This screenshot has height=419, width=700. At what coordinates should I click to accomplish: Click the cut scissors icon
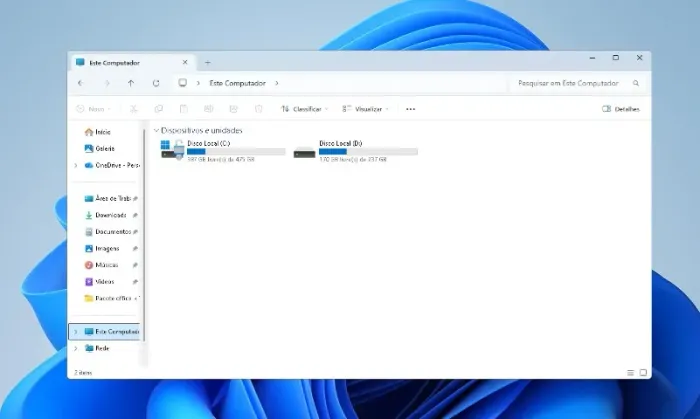[x=133, y=109]
